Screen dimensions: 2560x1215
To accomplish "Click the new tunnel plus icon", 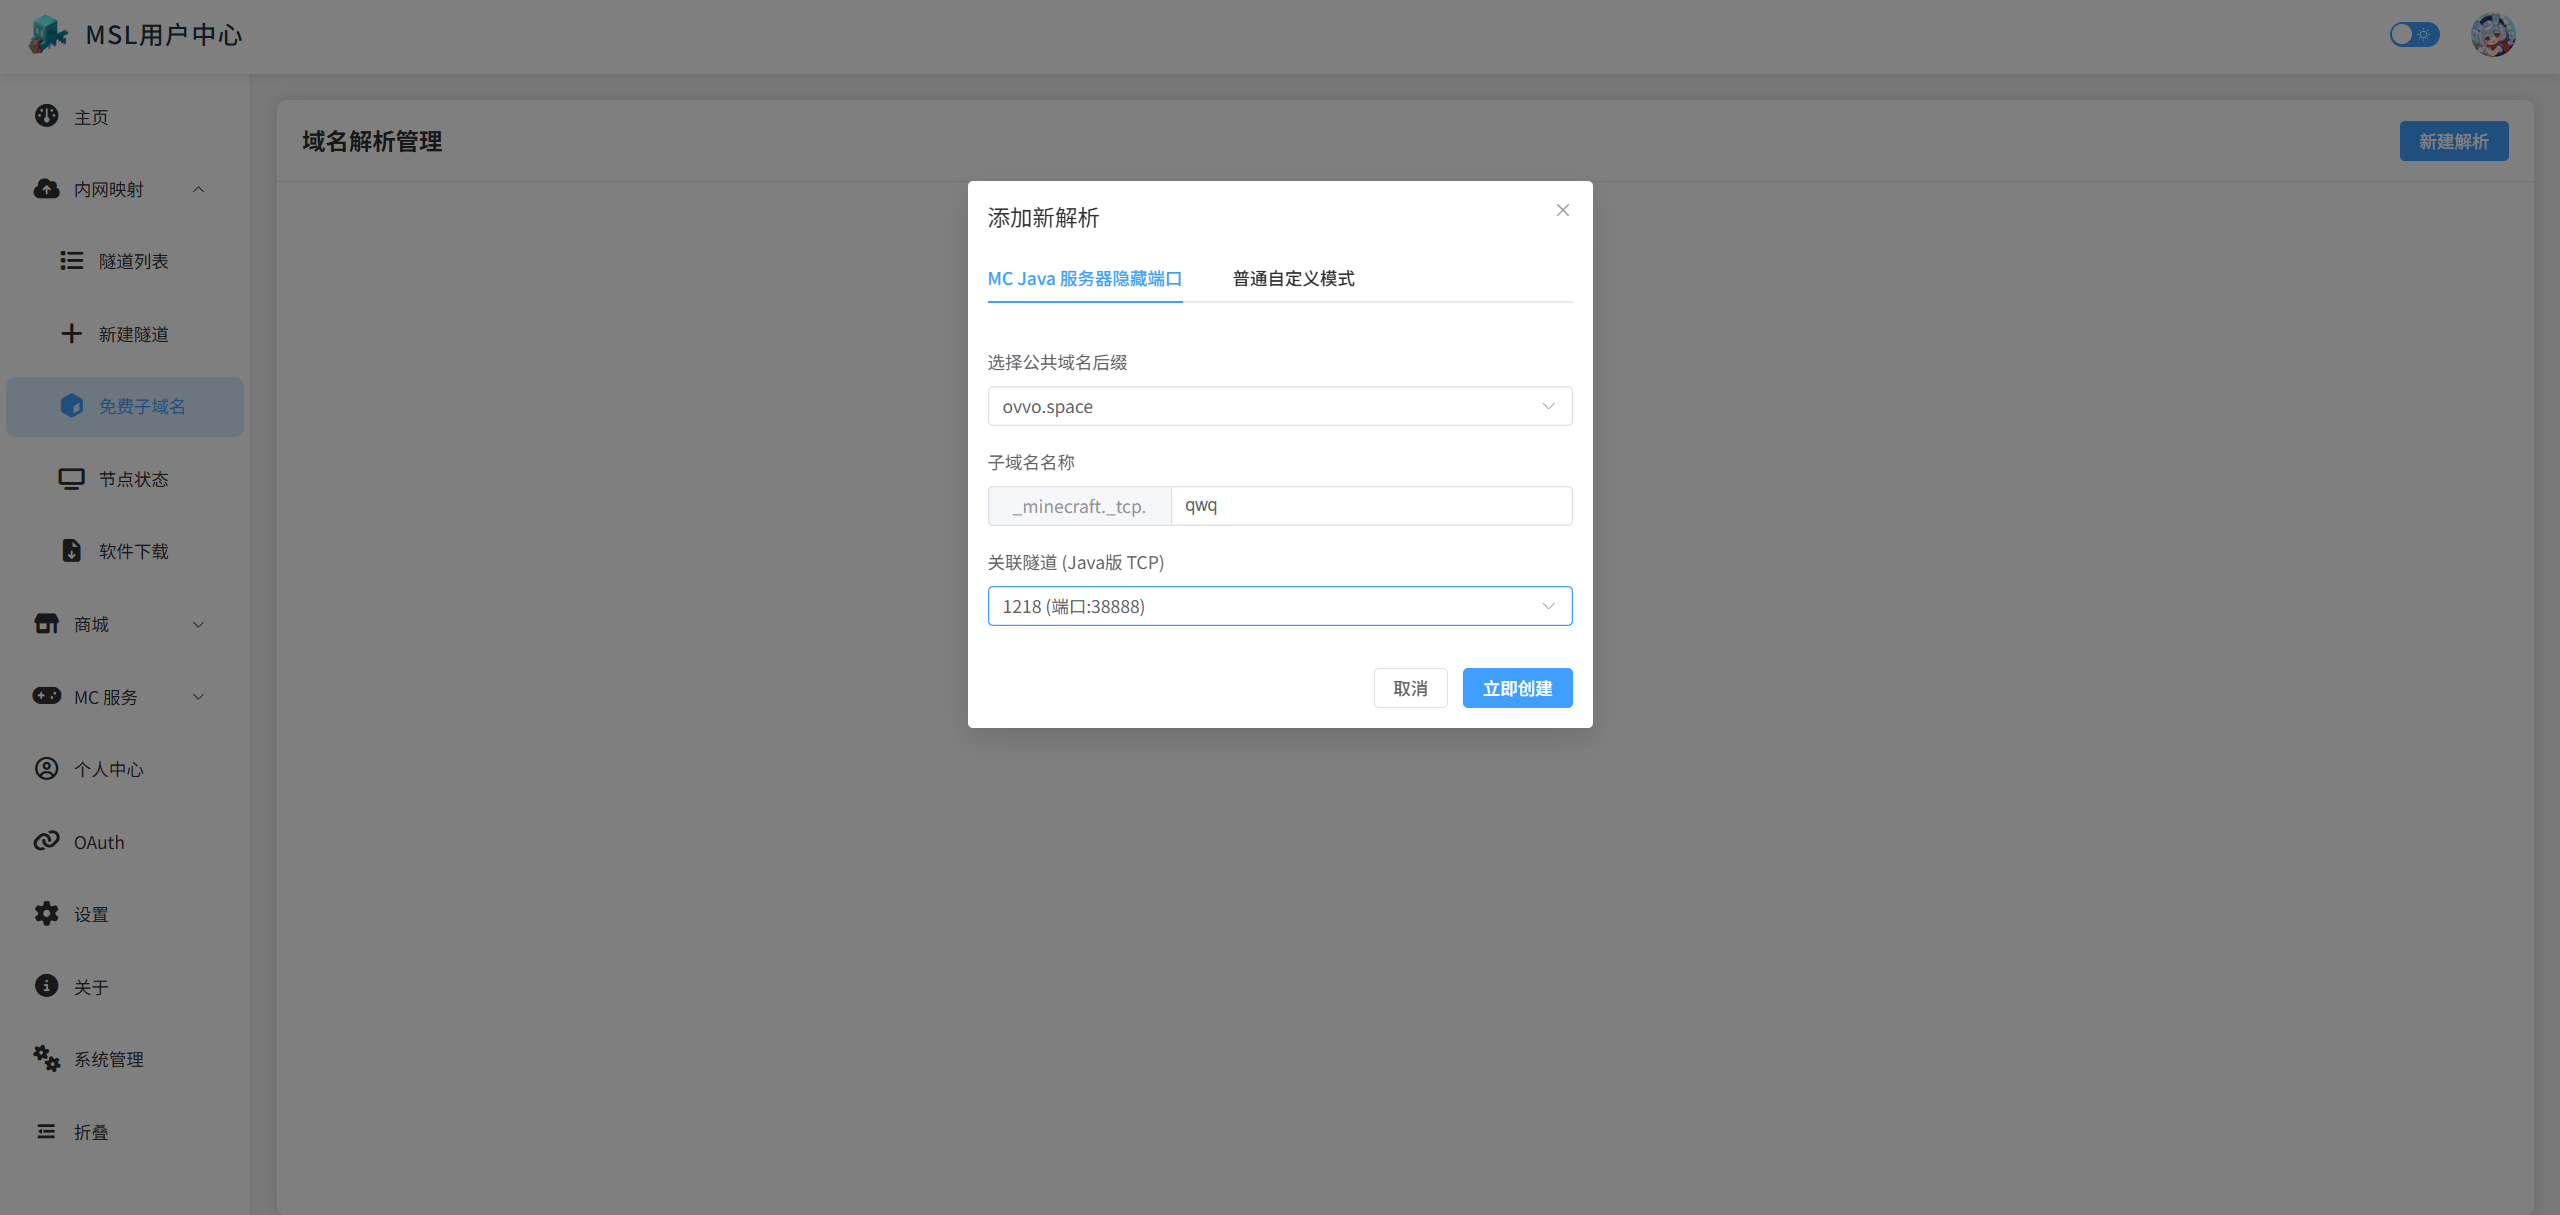I will 71,333.
